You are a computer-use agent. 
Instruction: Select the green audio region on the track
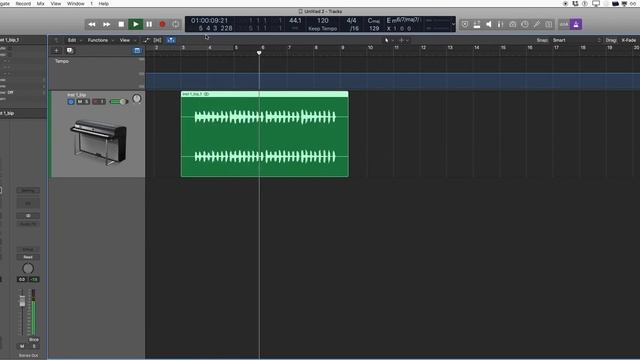(x=264, y=134)
